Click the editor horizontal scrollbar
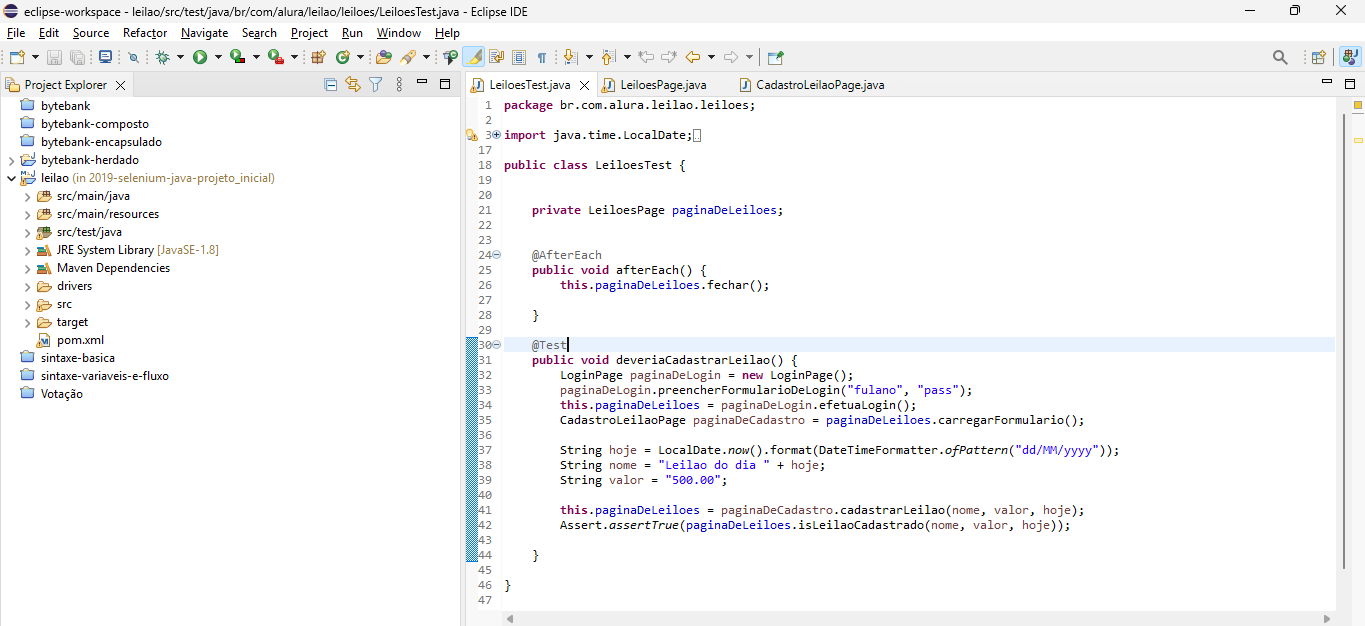The image size is (1365, 626). (x=918, y=619)
